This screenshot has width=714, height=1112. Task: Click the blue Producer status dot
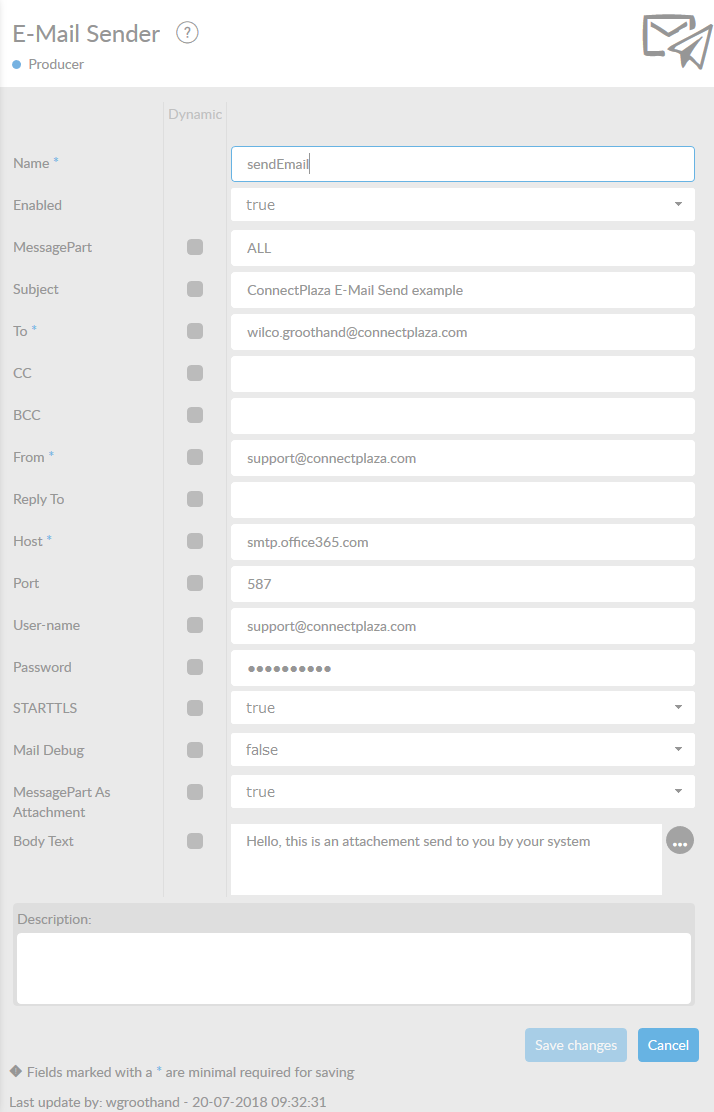[17, 64]
